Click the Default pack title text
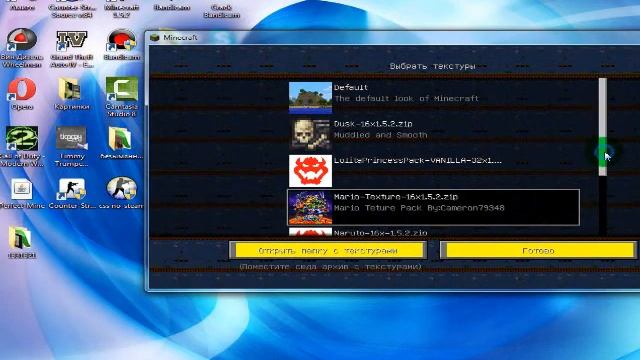This screenshot has width=640, height=360. (x=351, y=87)
